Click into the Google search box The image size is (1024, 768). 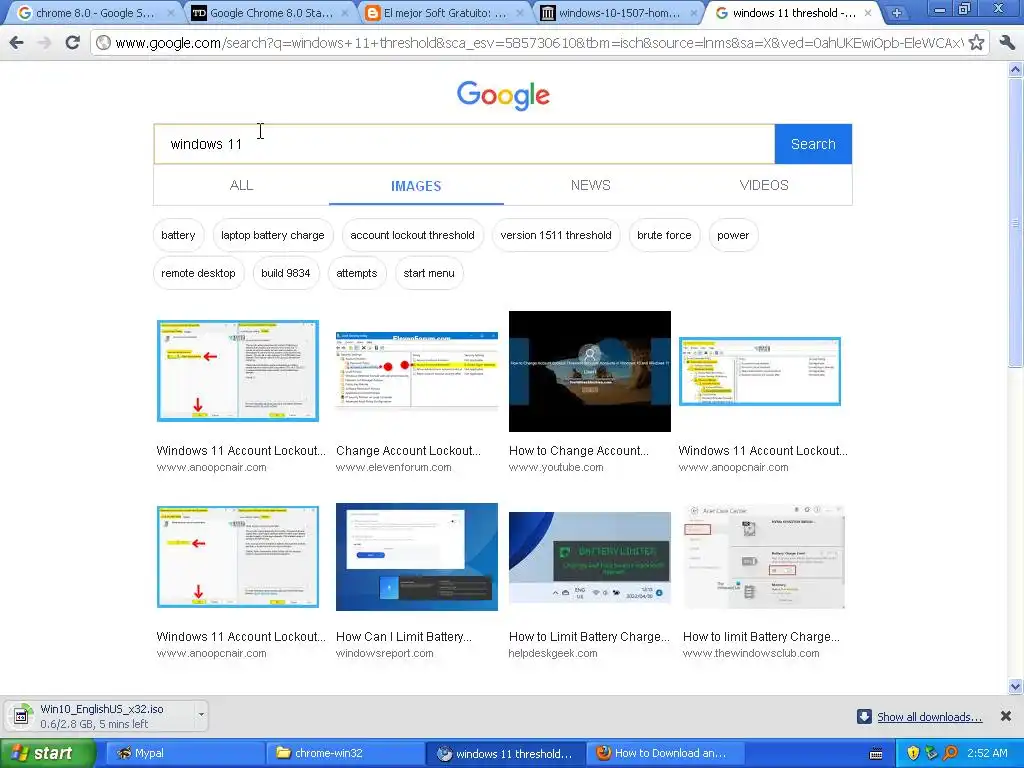[464, 144]
